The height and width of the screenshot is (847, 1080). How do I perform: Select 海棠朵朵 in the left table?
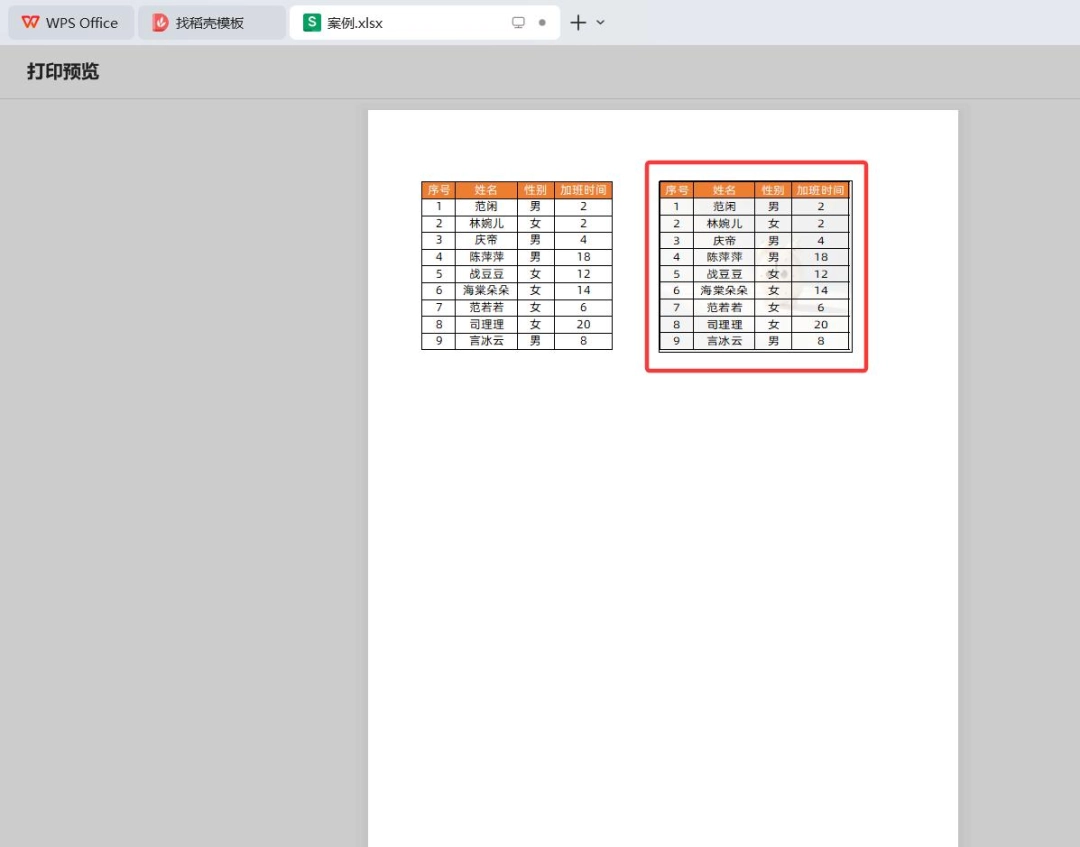pyautogui.click(x=486, y=291)
